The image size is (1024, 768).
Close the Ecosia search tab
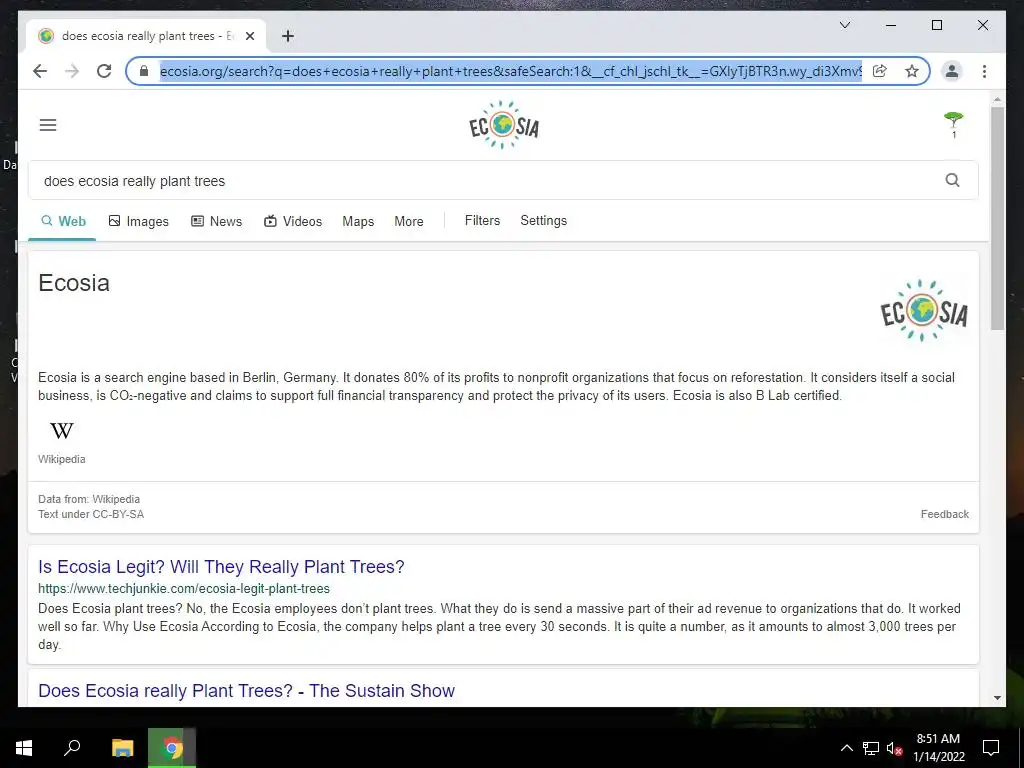coord(250,37)
